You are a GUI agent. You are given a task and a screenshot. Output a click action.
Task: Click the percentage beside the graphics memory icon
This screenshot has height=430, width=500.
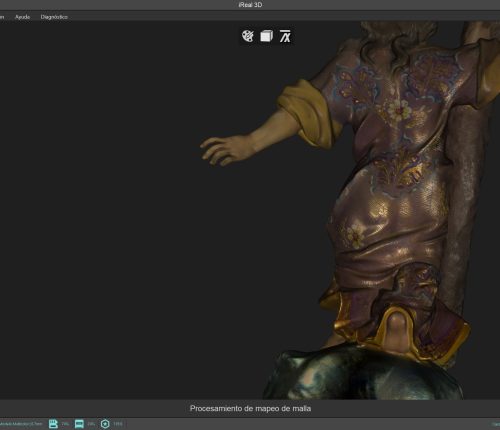pyautogui.click(x=91, y=424)
